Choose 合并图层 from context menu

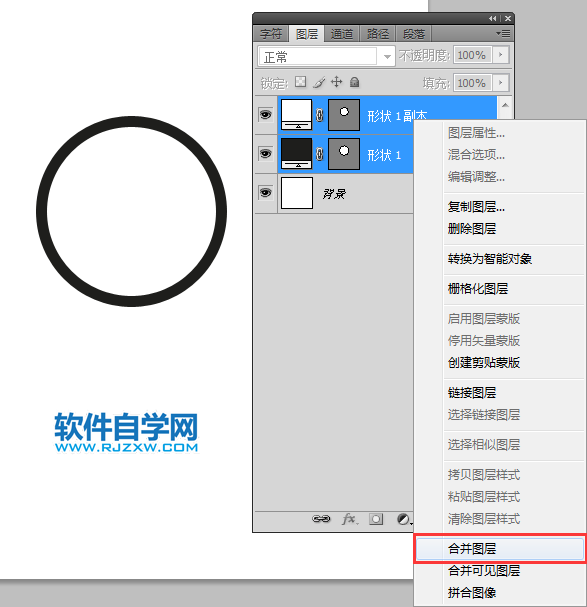point(500,549)
